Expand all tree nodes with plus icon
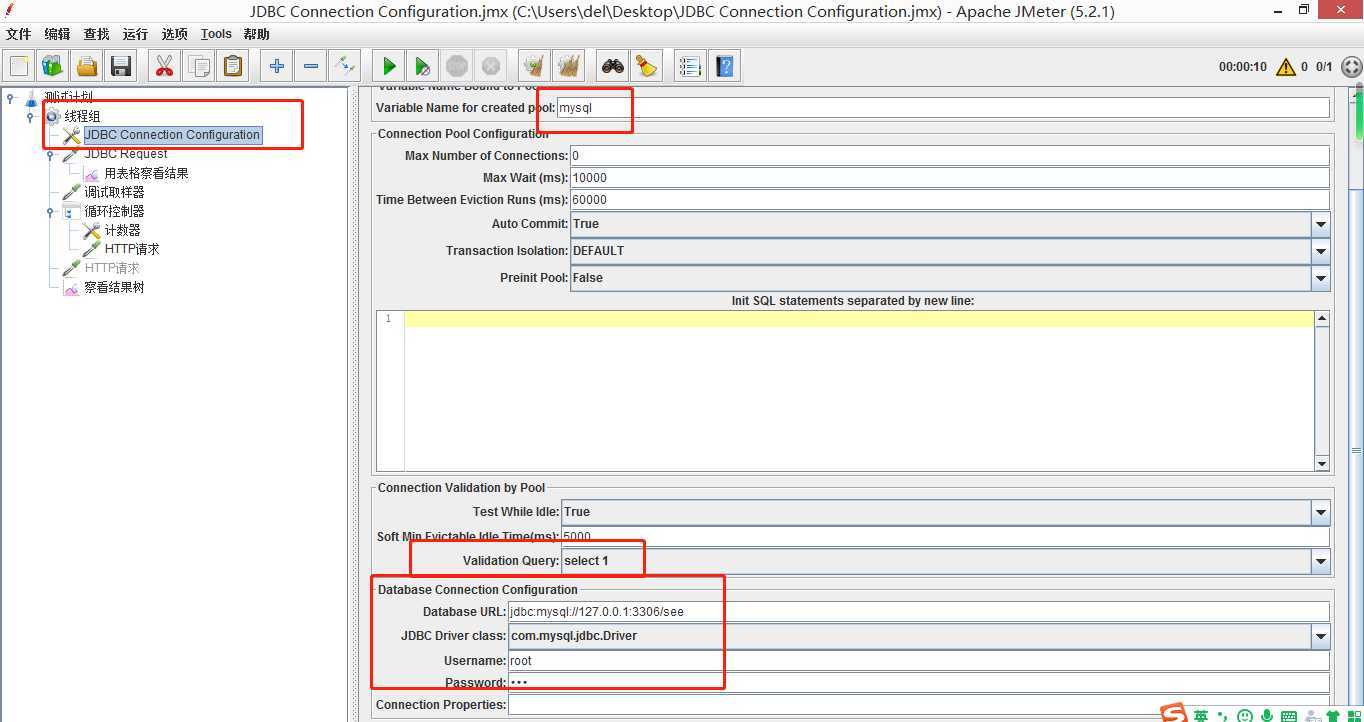 tap(277, 66)
